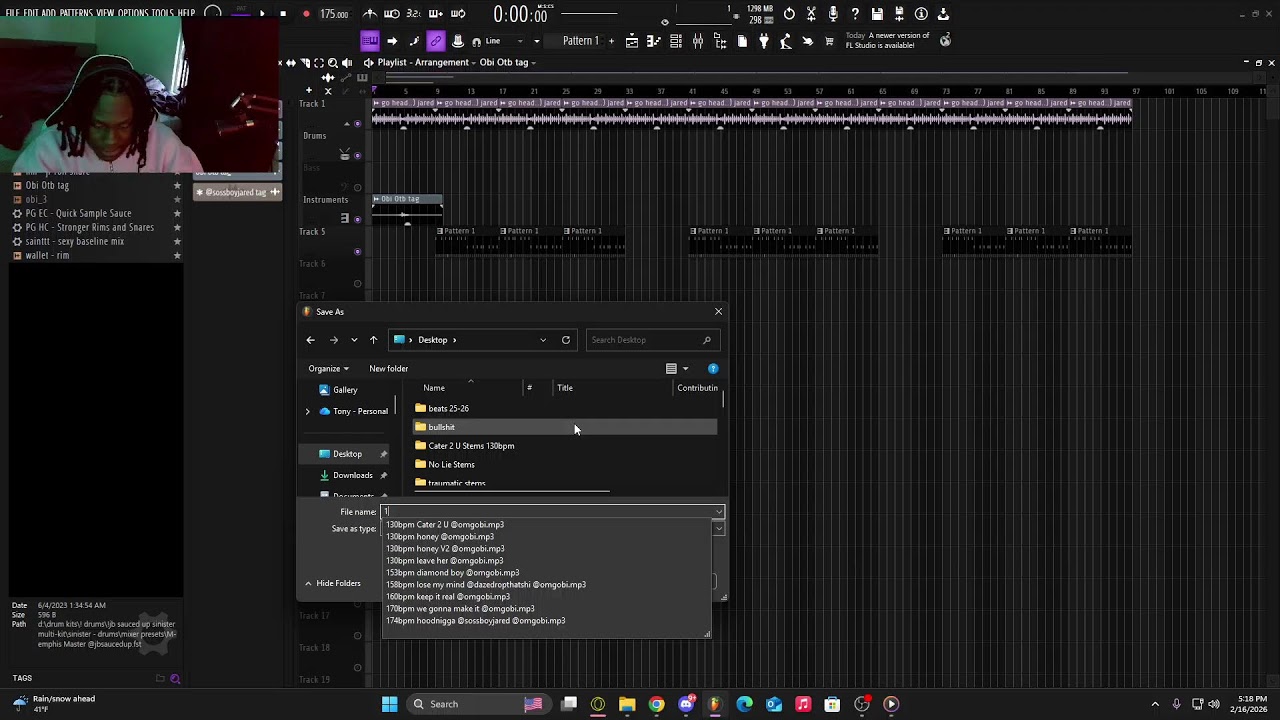Click the audio editor scissors icon

coord(811,14)
